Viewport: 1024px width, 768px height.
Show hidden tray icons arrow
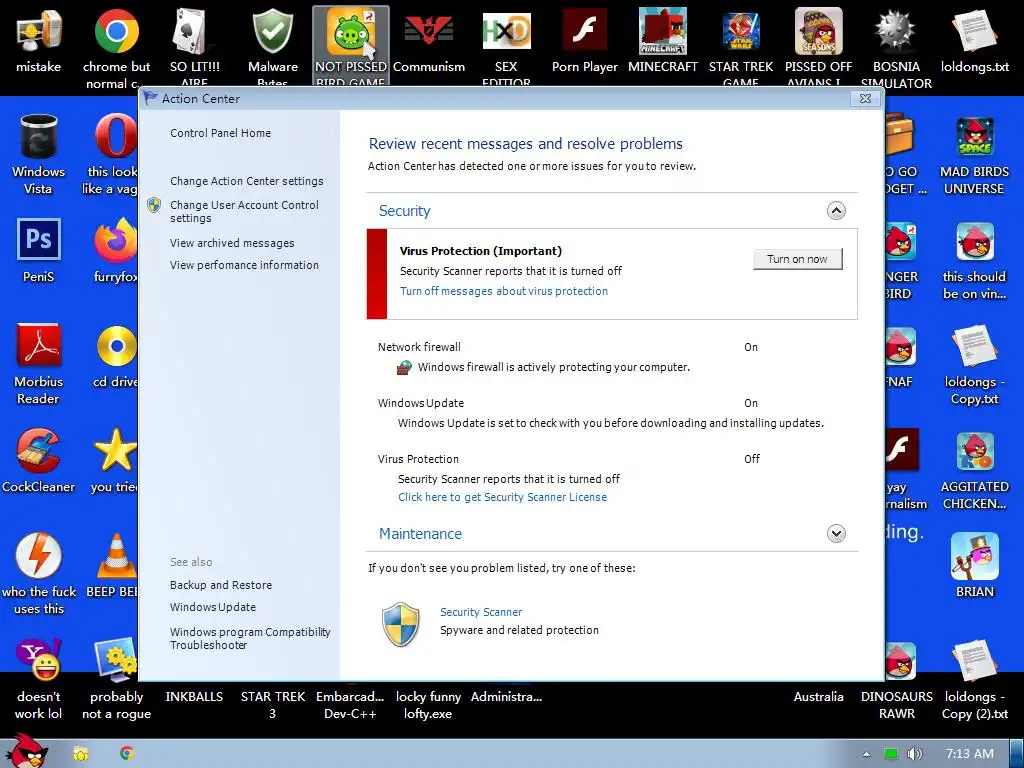(866, 754)
